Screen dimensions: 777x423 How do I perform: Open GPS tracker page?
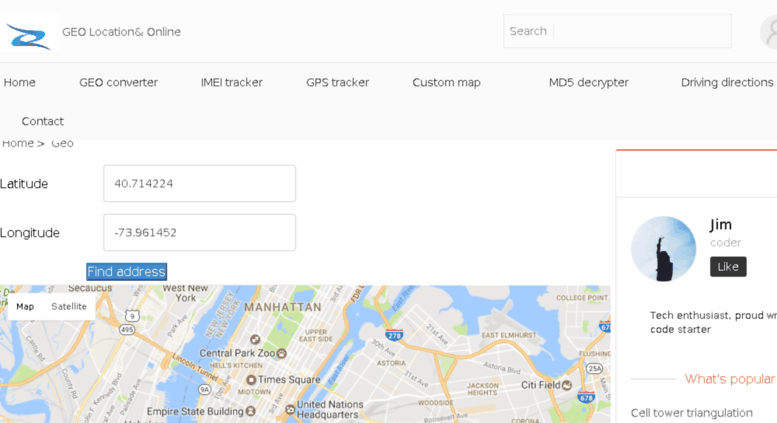(x=337, y=82)
